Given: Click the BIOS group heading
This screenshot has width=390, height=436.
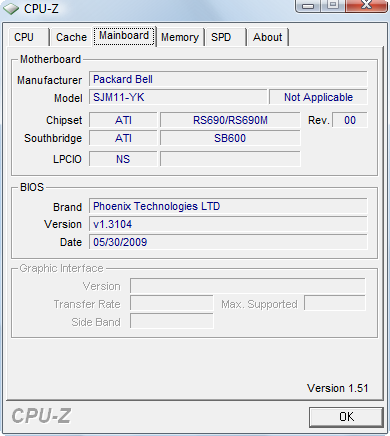Looking at the screenshot, I should pos(32,187).
